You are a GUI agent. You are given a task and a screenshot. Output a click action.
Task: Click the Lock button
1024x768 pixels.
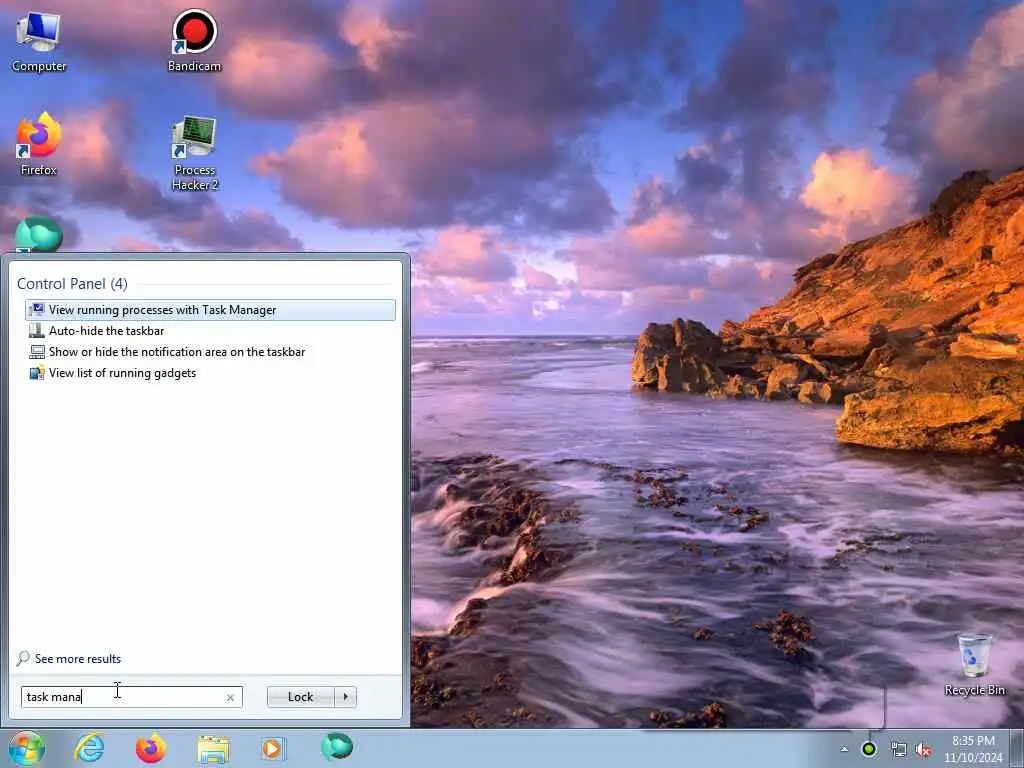click(300, 697)
